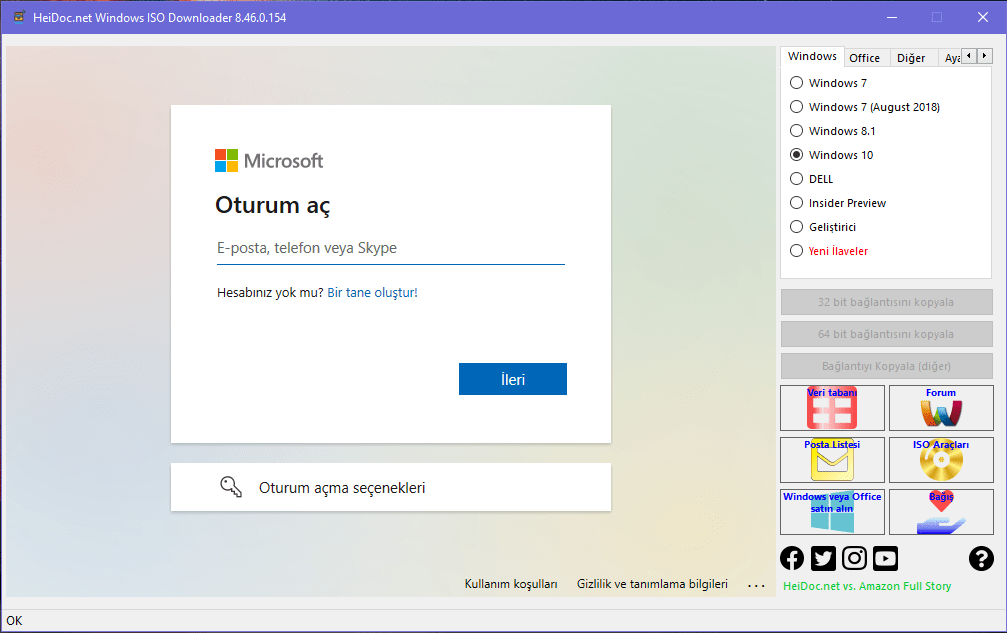The width and height of the screenshot is (1007, 633).
Task: Select the Windows 8.1 radio button
Action: [796, 131]
